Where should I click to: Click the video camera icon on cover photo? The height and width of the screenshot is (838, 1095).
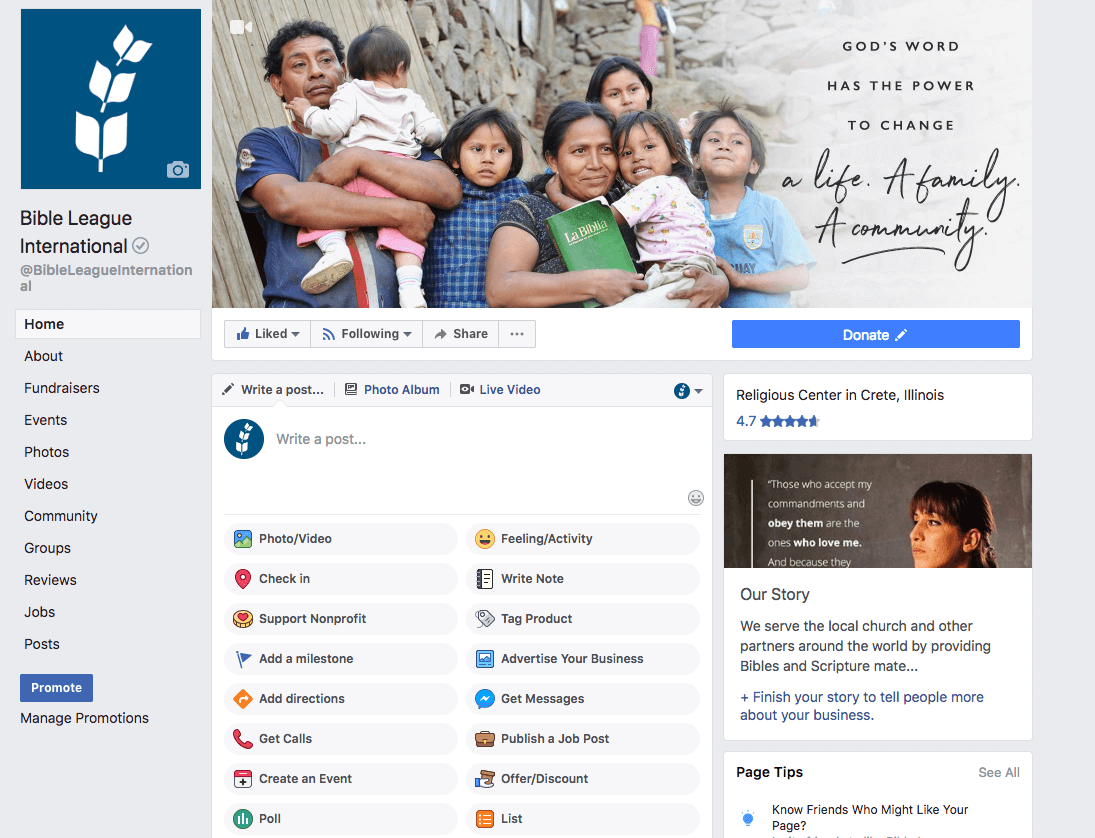(x=240, y=27)
